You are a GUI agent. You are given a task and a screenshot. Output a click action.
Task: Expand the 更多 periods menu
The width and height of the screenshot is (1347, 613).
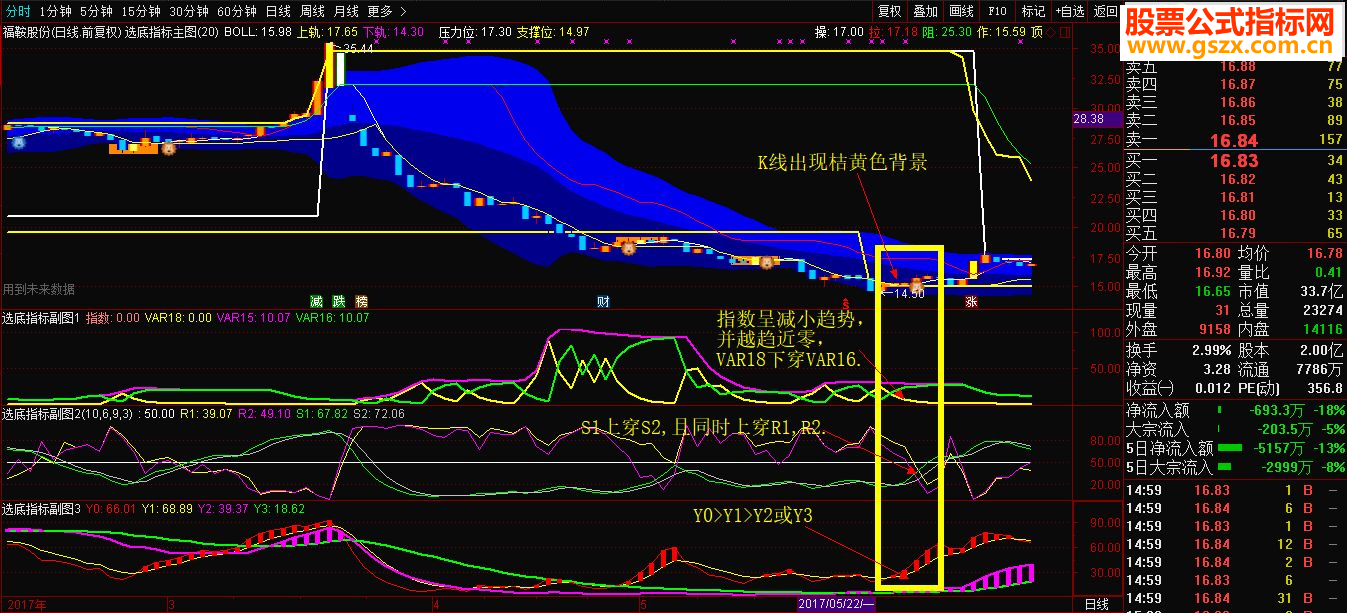(386, 11)
